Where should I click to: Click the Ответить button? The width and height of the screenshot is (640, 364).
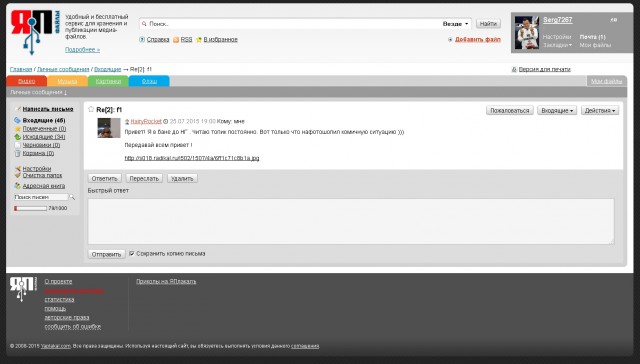click(x=104, y=178)
